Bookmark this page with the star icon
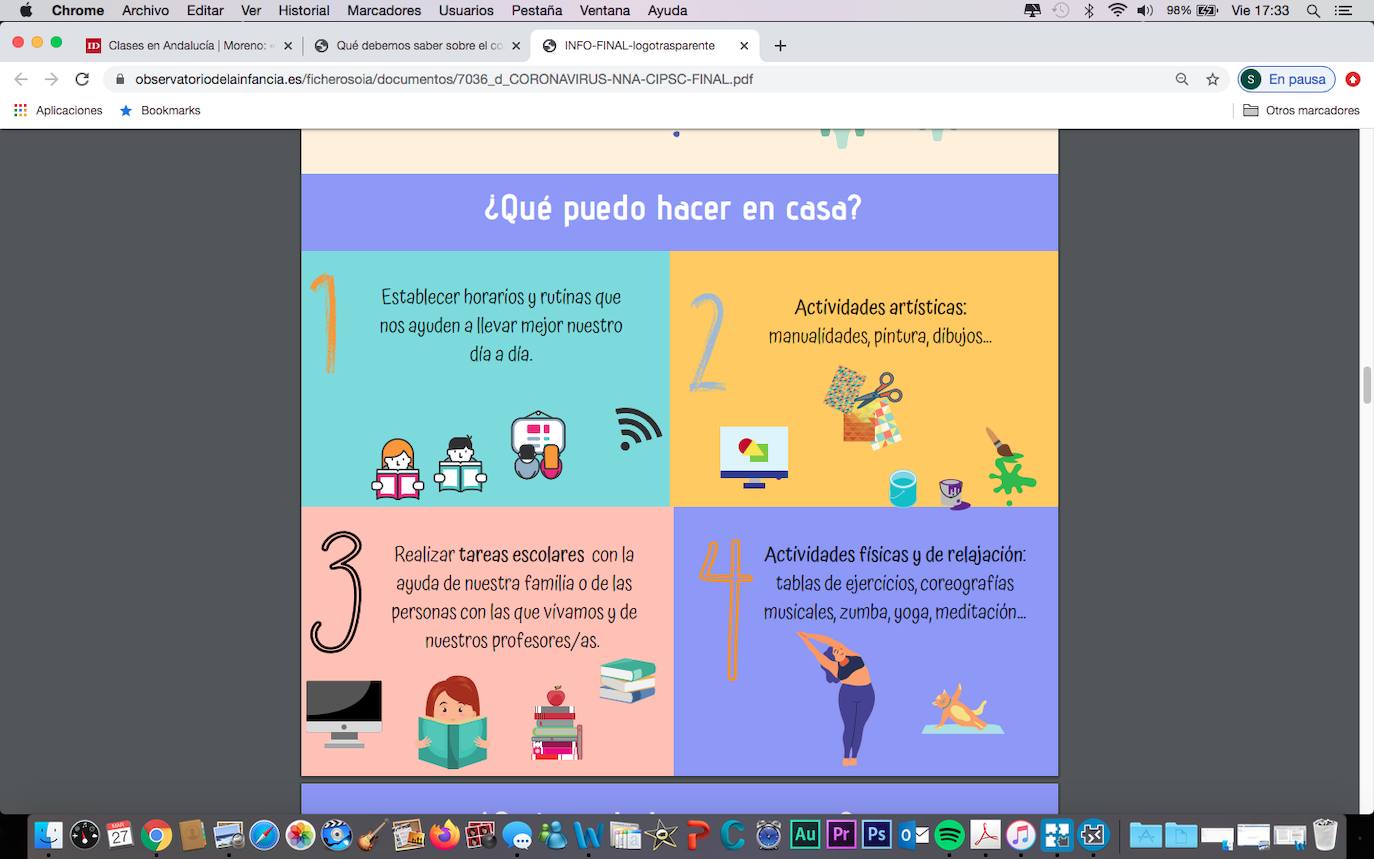The height and width of the screenshot is (859, 1374). (x=1212, y=79)
